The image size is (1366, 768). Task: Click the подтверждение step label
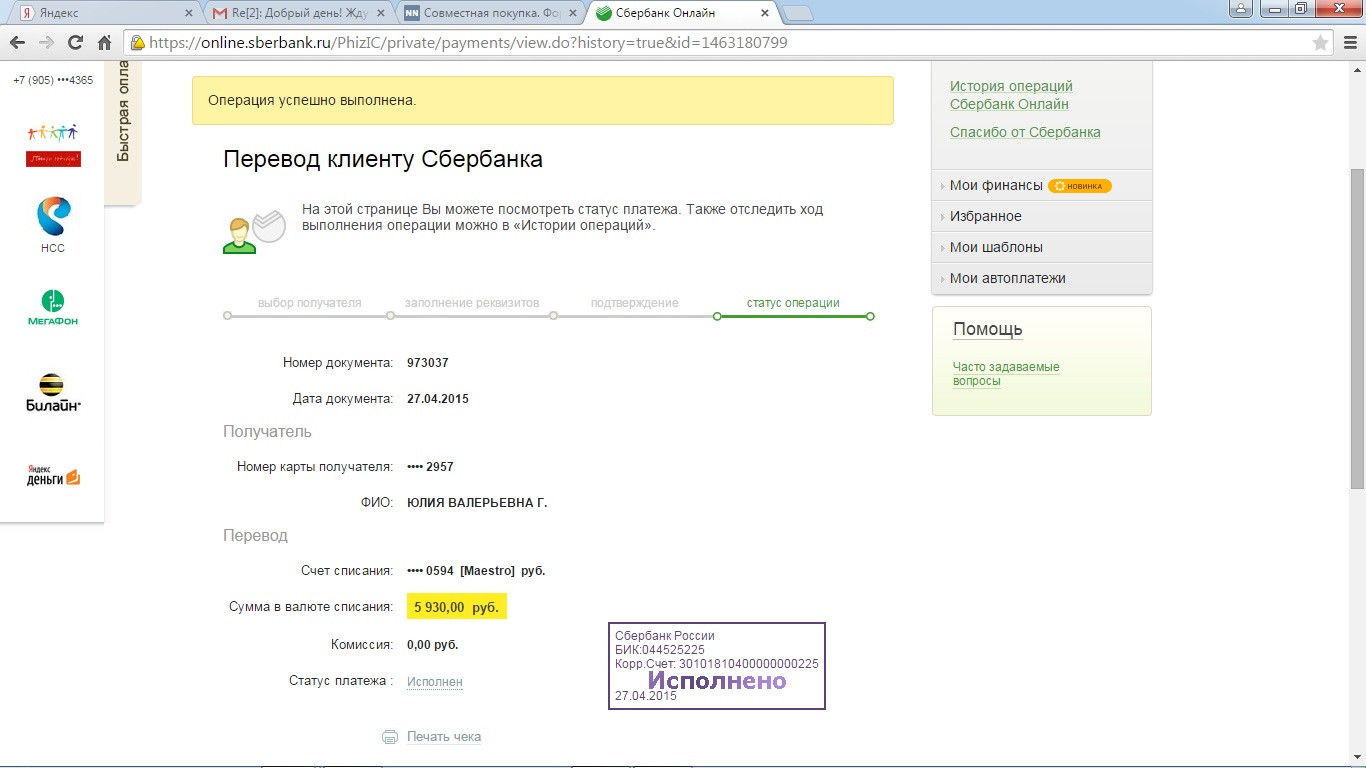[634, 303]
